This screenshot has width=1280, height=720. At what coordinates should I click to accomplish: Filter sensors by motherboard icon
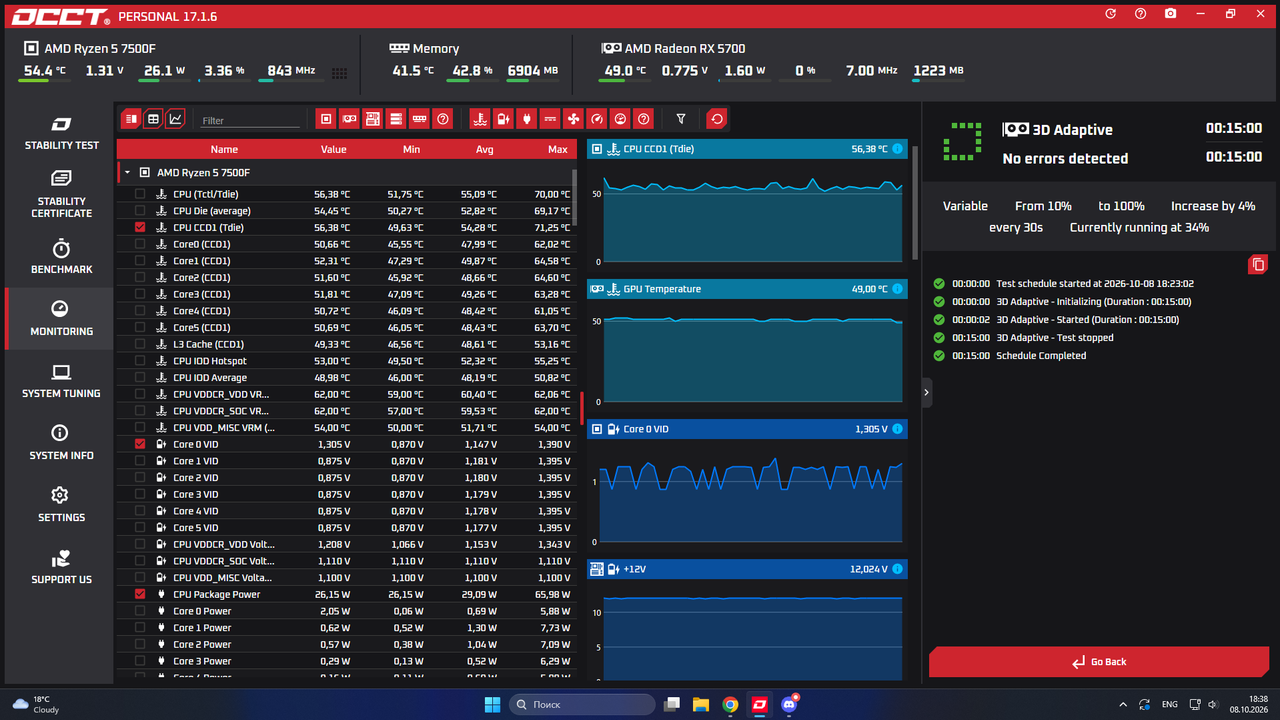[373, 119]
